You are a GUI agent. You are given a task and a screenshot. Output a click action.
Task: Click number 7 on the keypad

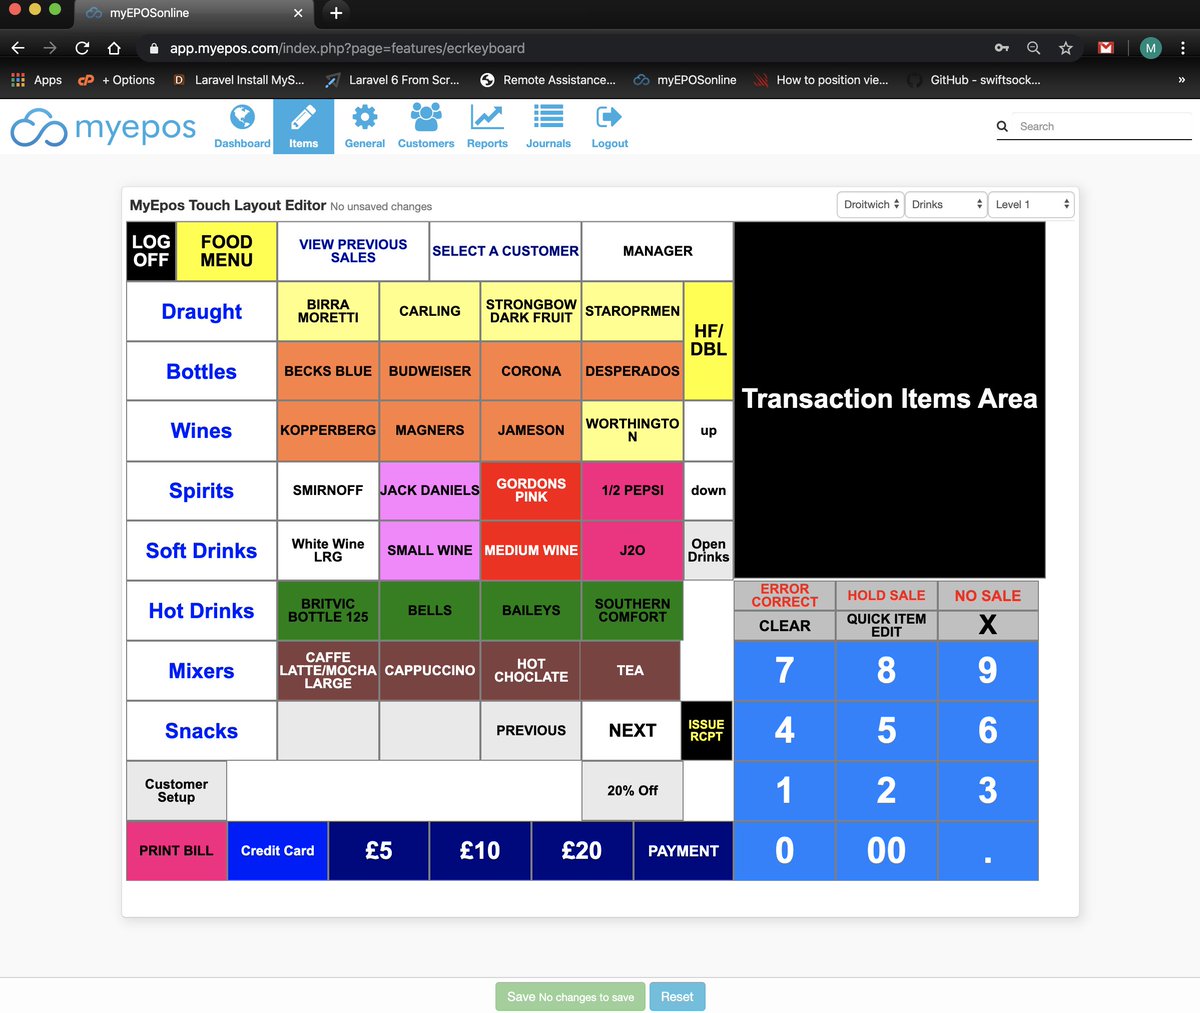[785, 670]
